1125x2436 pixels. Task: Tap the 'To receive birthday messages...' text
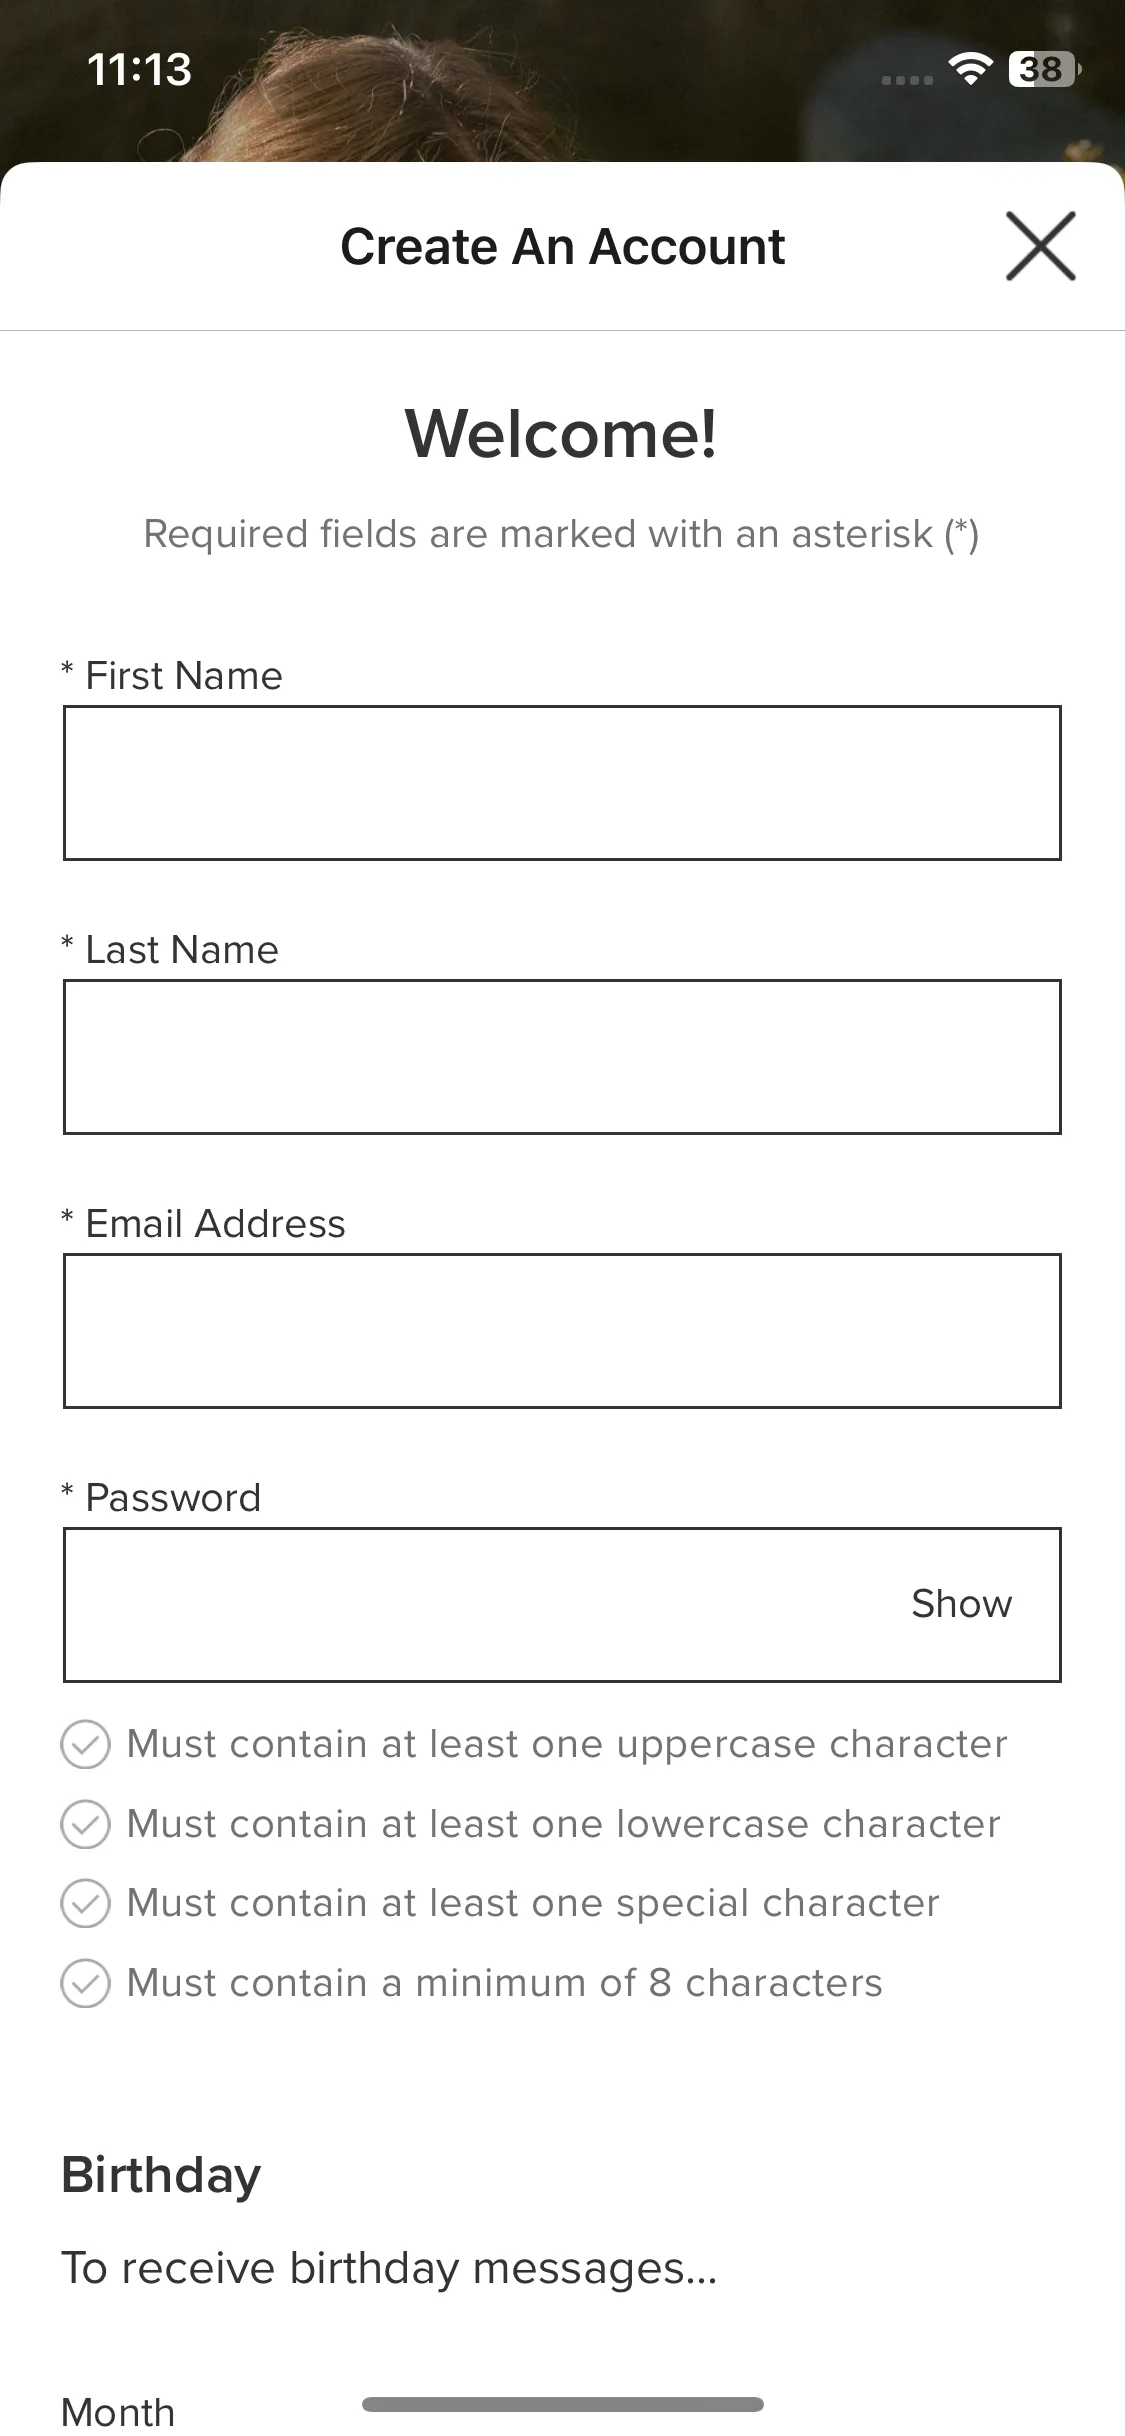pyautogui.click(x=389, y=2269)
